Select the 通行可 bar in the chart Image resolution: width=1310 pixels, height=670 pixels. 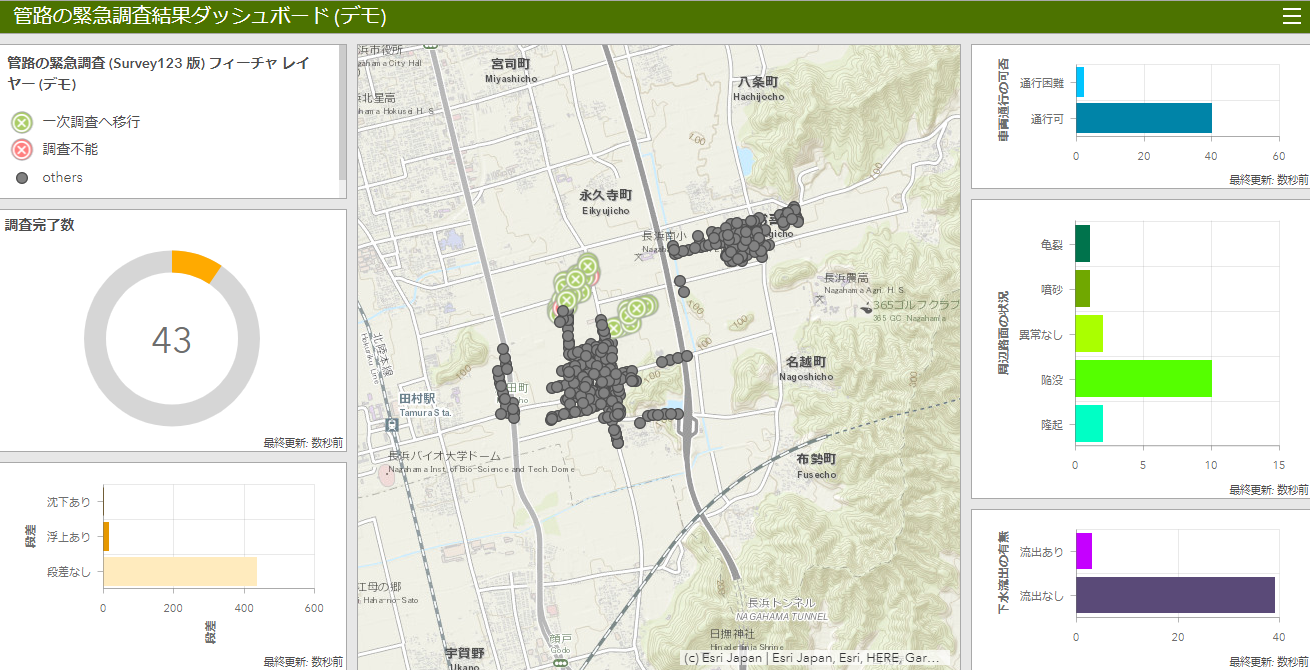1143,118
